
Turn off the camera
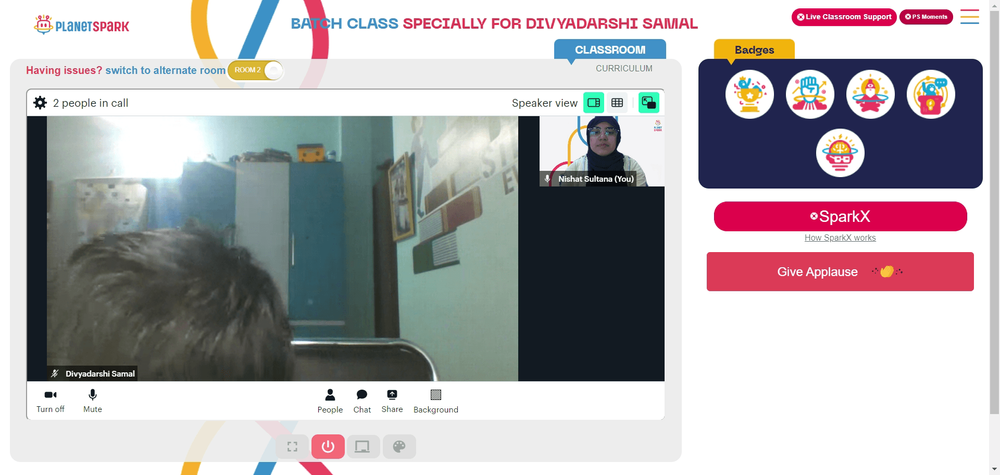[50, 401]
